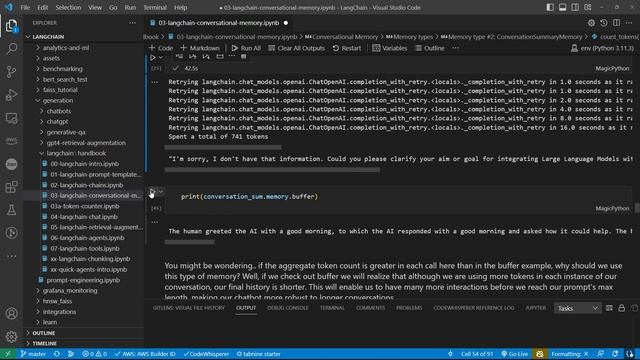Open the File menu
The height and width of the screenshot is (360, 640).
[25, 7]
